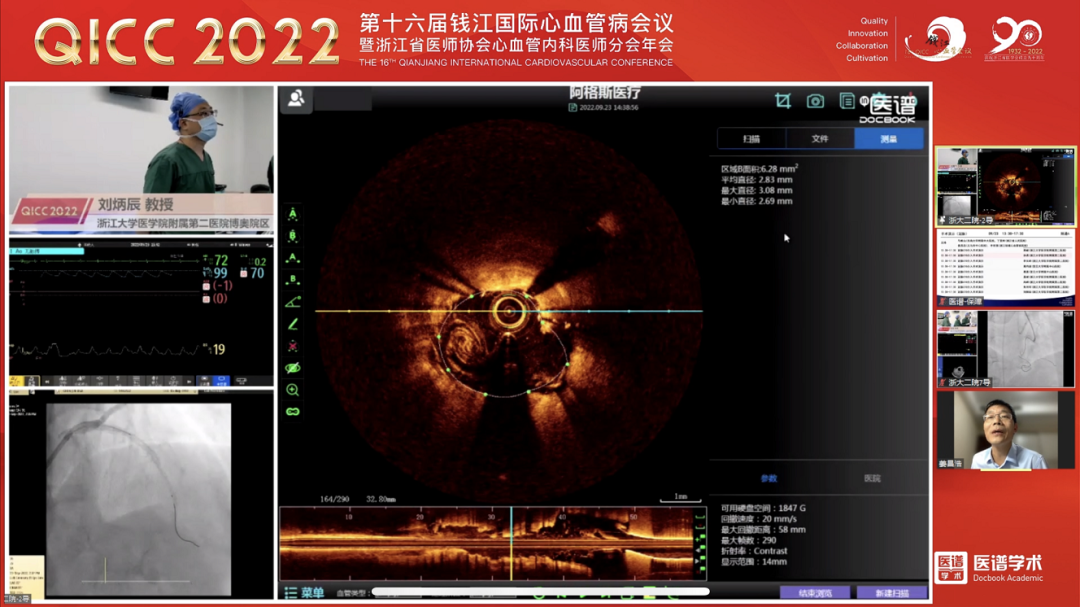Open the report document icon
Image resolution: width=1080 pixels, height=607 pixels.
pos(847,101)
